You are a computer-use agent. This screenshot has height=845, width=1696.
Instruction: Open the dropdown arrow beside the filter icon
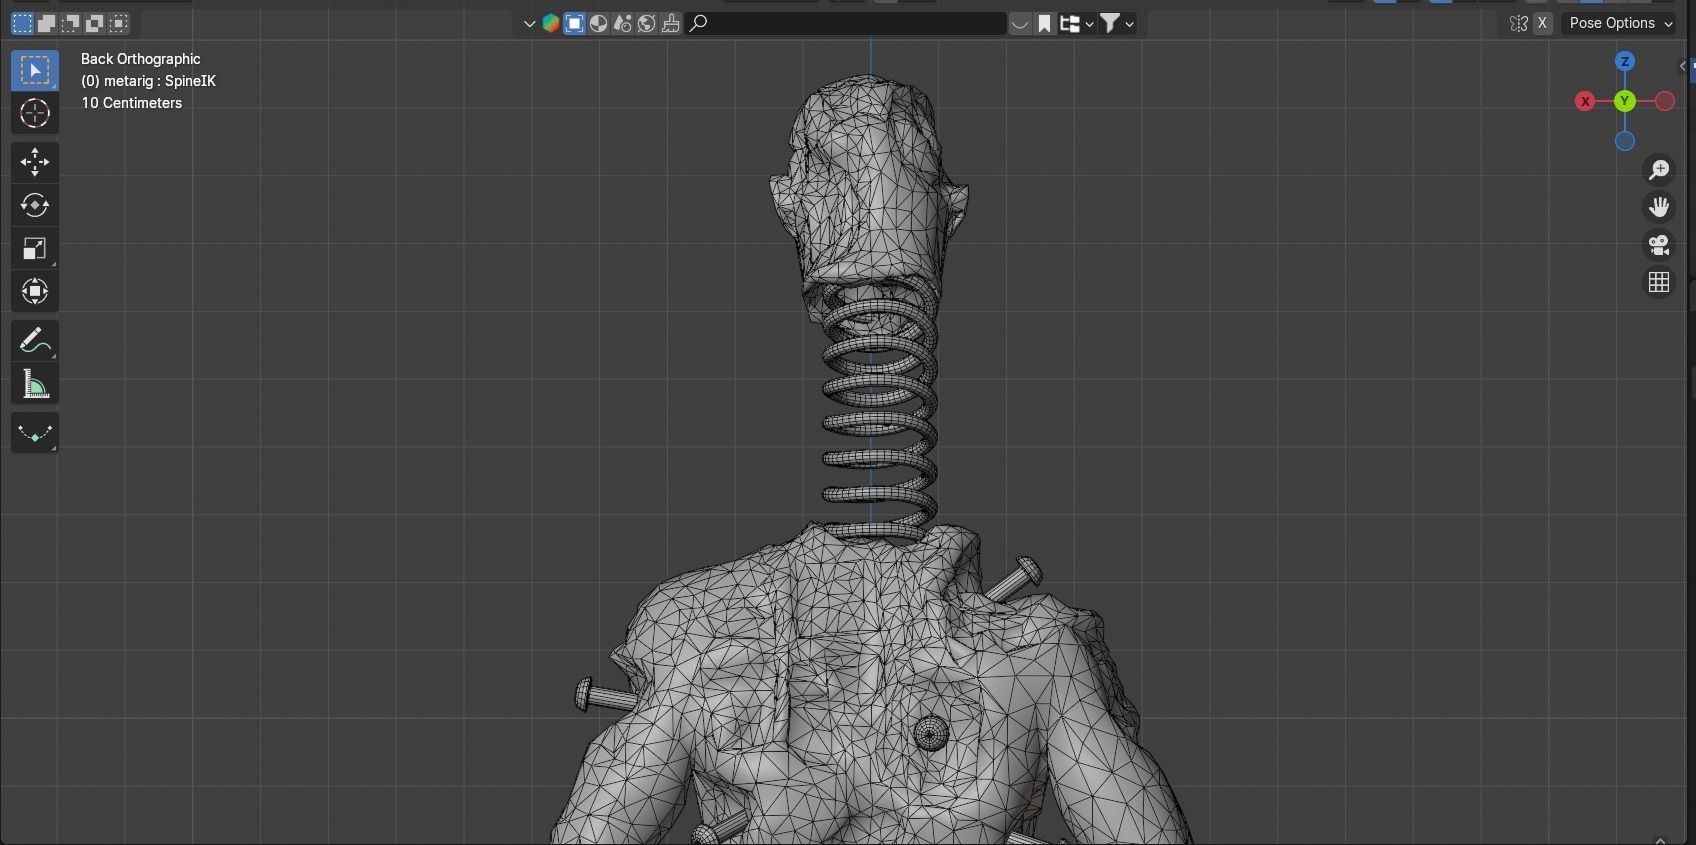pos(1129,23)
